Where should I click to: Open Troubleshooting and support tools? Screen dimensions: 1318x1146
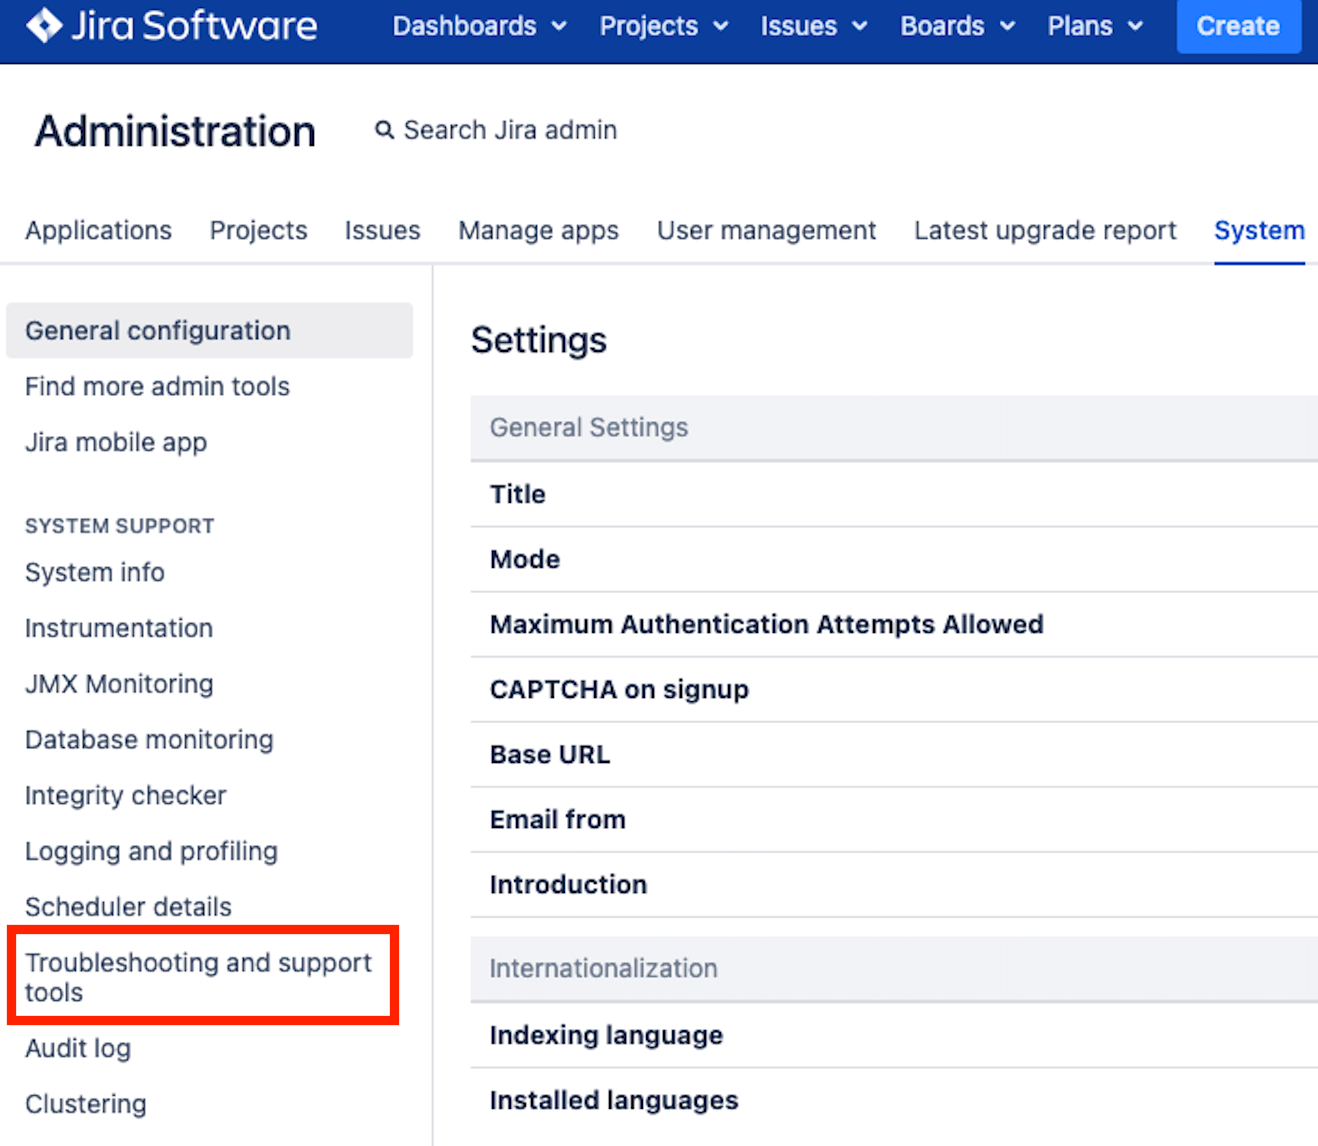198,977
